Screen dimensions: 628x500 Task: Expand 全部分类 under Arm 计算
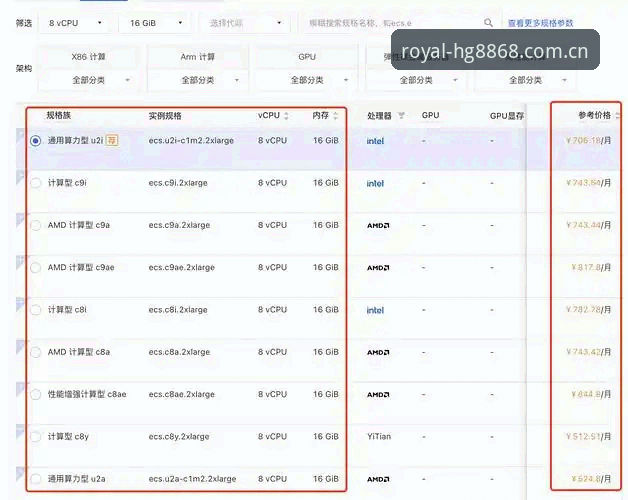(x=198, y=80)
